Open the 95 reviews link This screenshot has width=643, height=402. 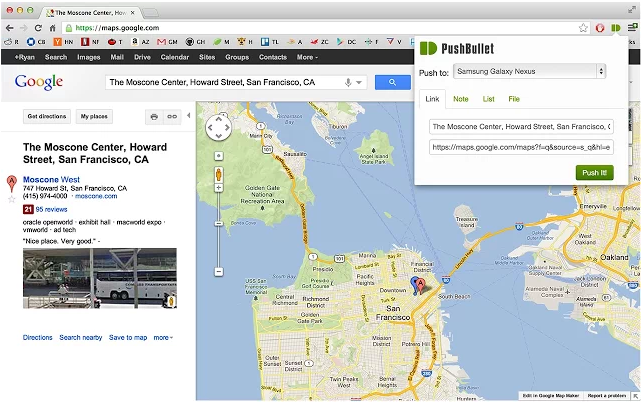click(51, 210)
